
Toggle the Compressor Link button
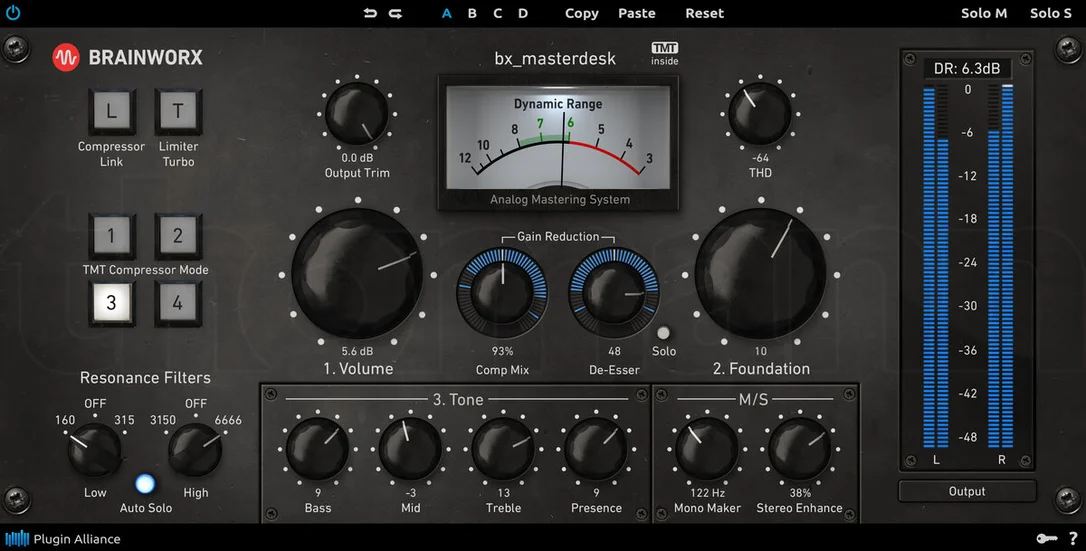pos(112,111)
